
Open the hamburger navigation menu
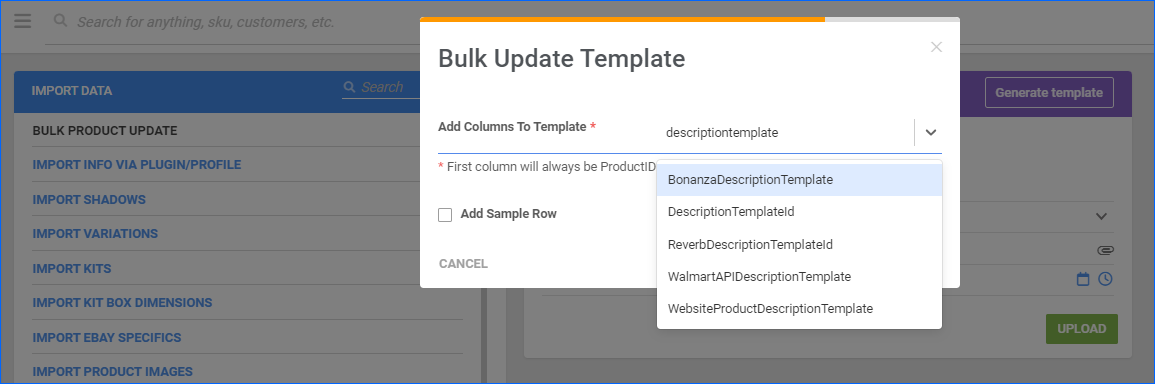point(23,21)
